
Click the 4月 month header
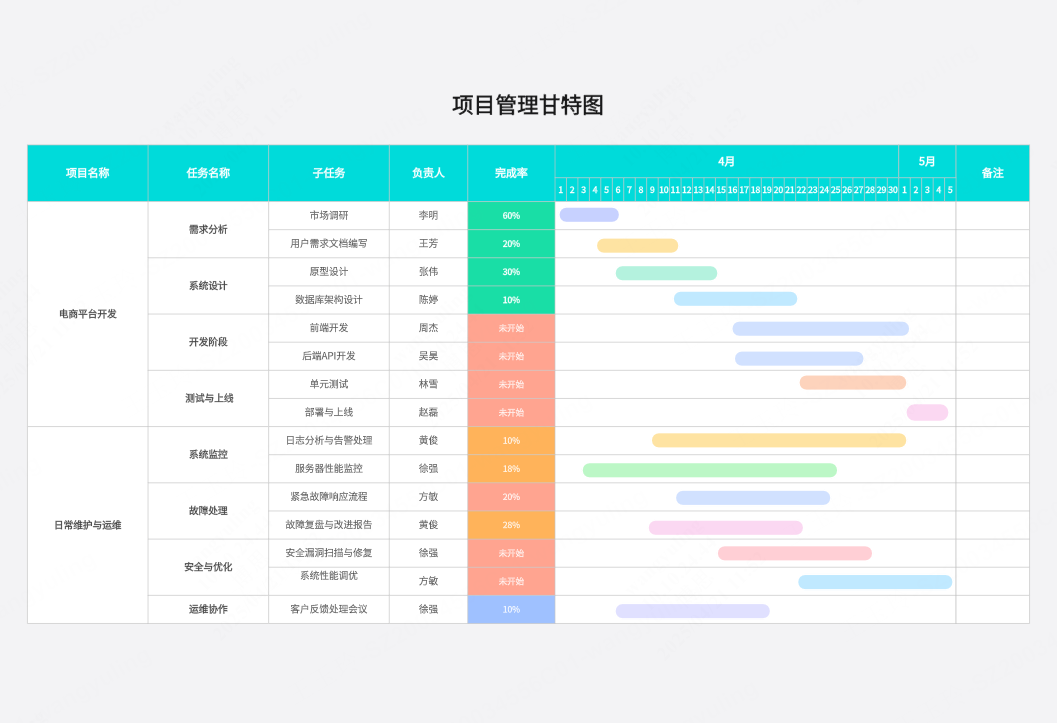pos(727,162)
